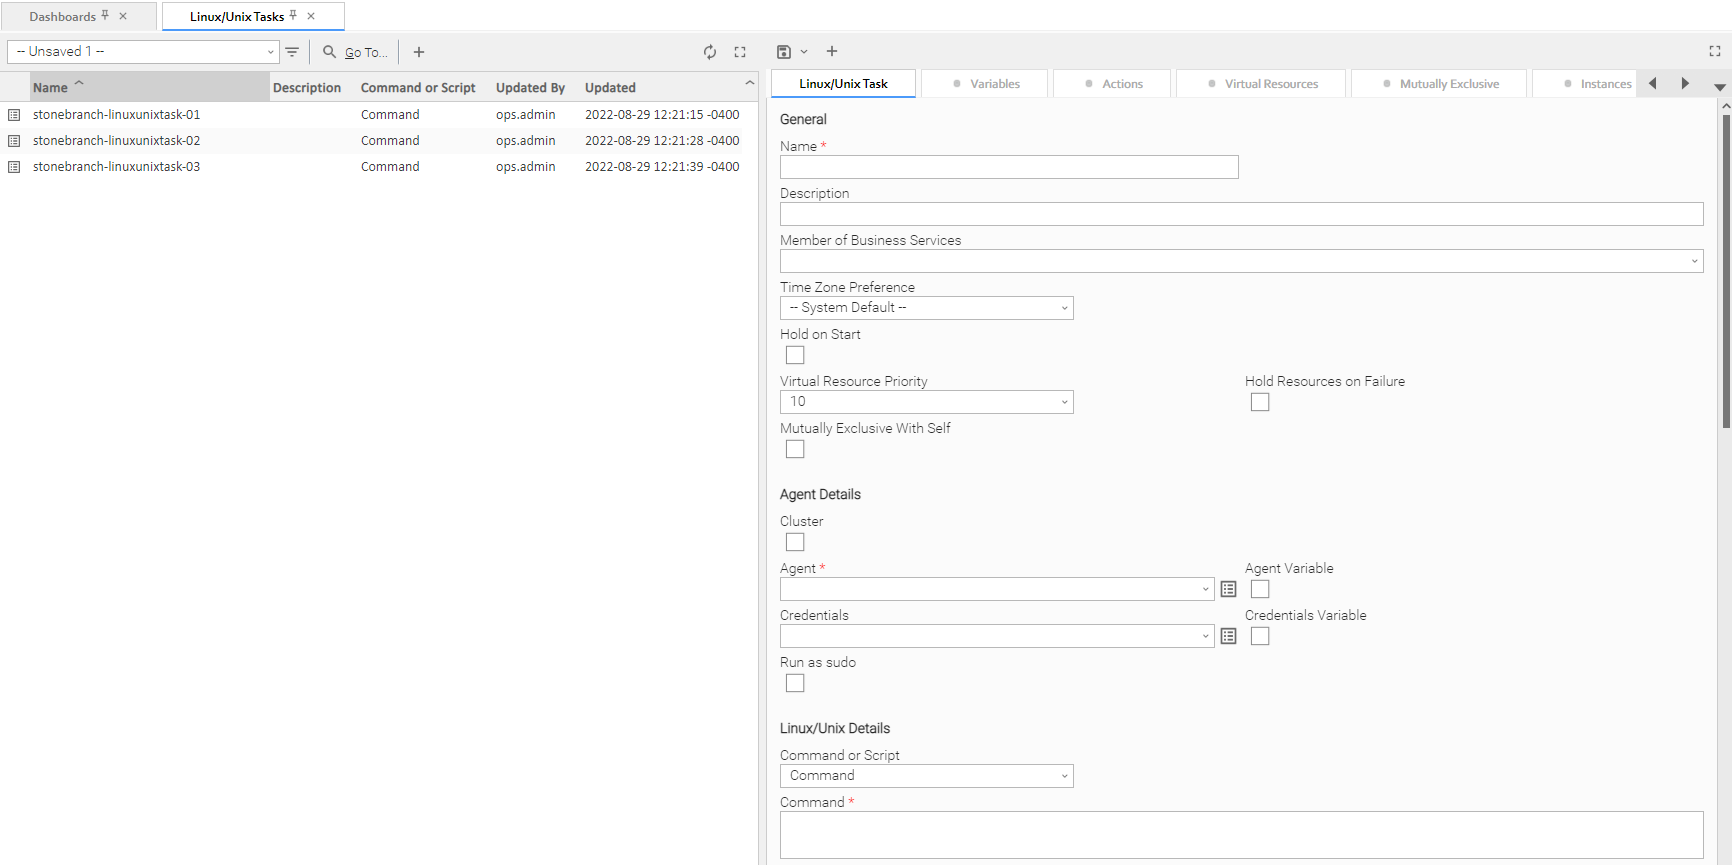Open Agent details icon next to Agent field
The height and width of the screenshot is (865, 1732).
(x=1229, y=590)
